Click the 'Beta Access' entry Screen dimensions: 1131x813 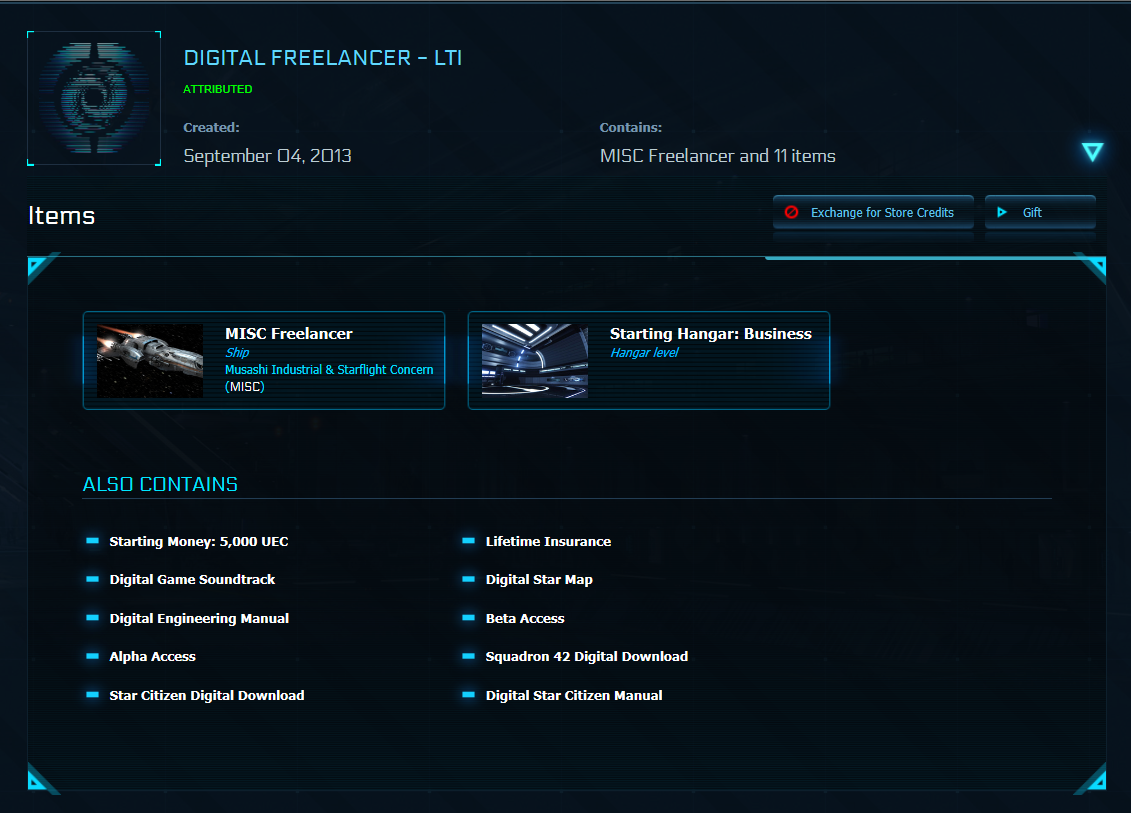525,619
